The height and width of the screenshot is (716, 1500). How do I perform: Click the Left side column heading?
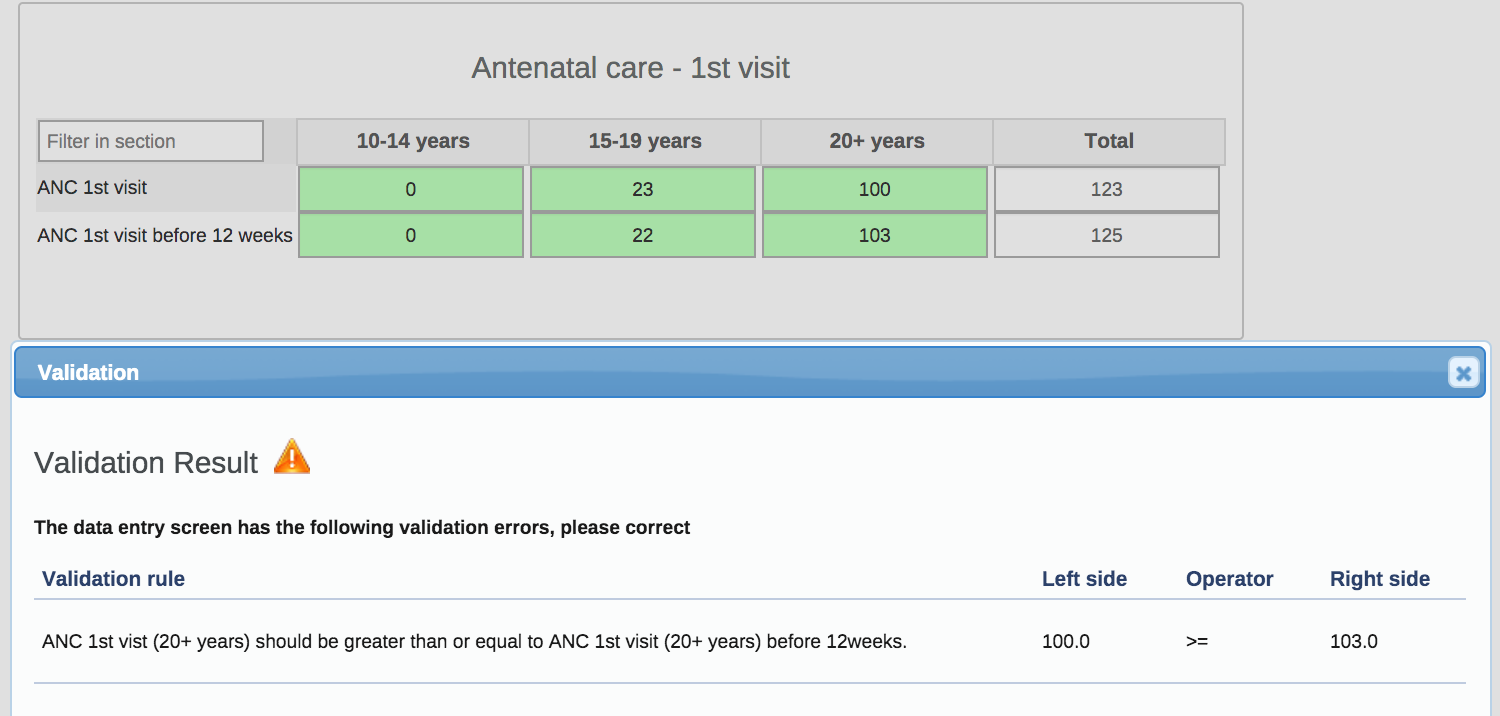1084,579
